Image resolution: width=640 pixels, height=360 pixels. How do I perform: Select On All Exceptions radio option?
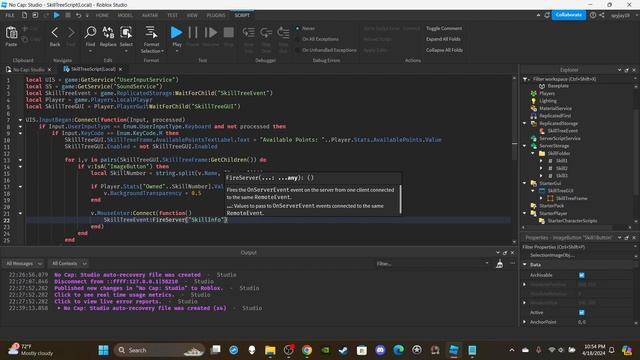(298, 39)
